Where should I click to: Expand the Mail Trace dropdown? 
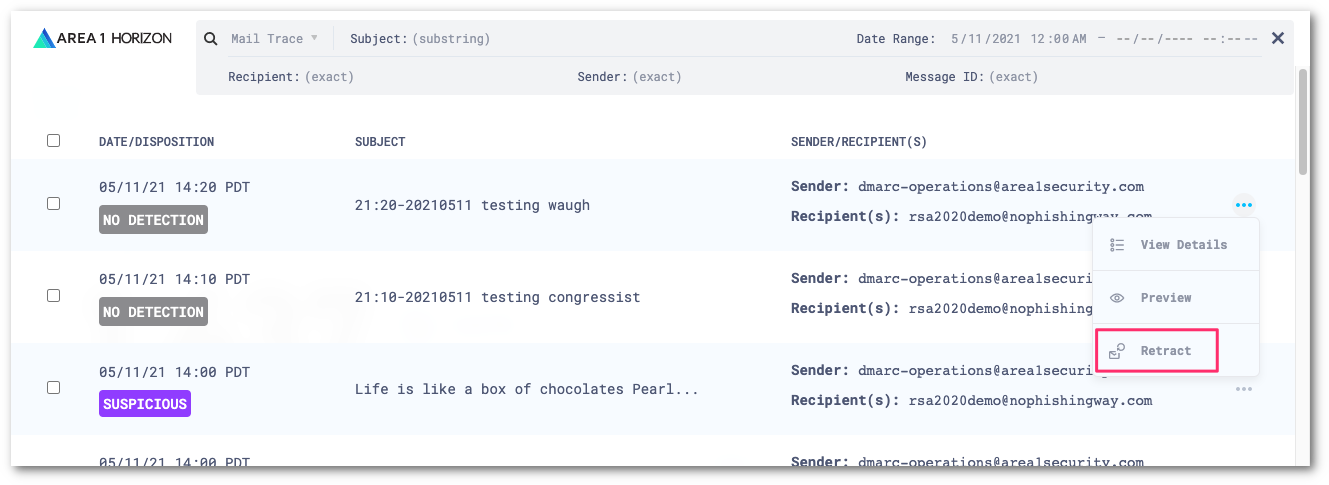point(274,39)
